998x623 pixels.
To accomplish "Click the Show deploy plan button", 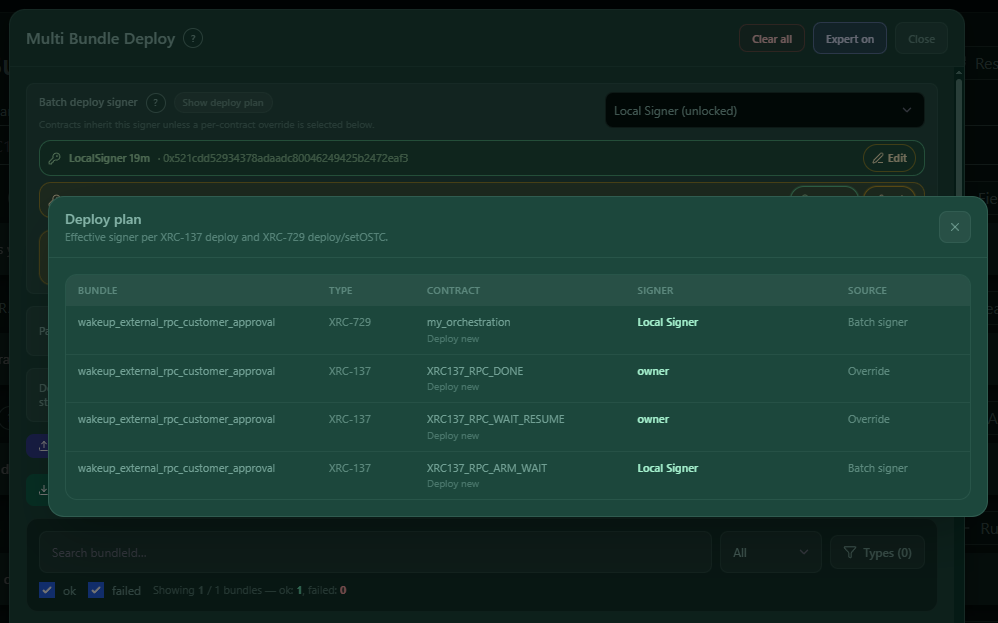I will pyautogui.click(x=223, y=102).
